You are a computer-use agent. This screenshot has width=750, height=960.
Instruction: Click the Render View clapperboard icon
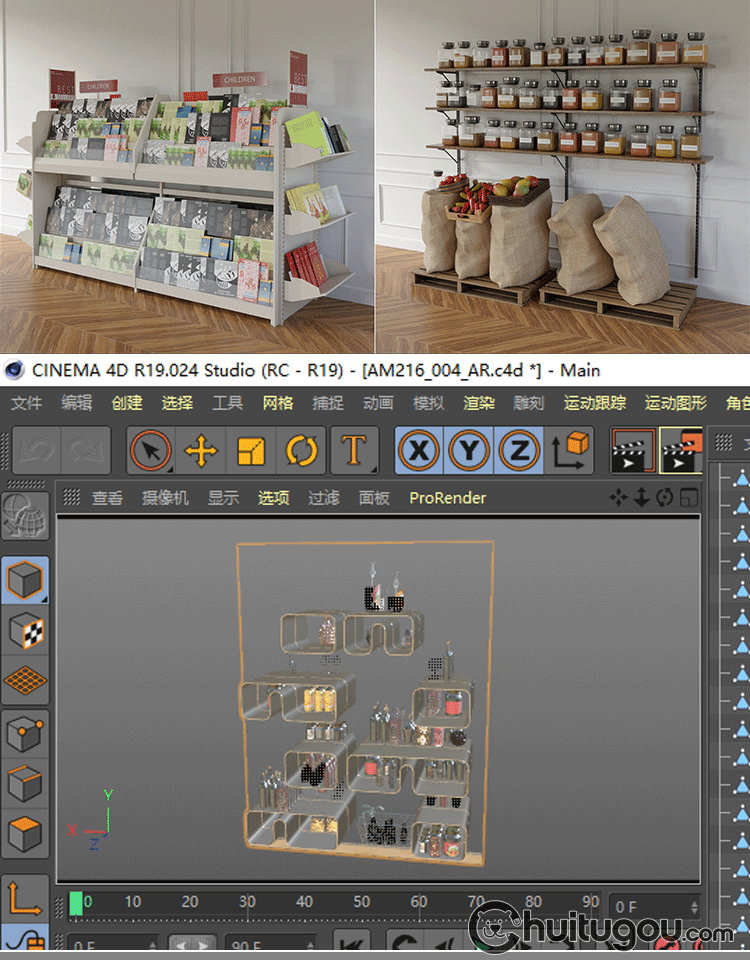click(x=632, y=451)
